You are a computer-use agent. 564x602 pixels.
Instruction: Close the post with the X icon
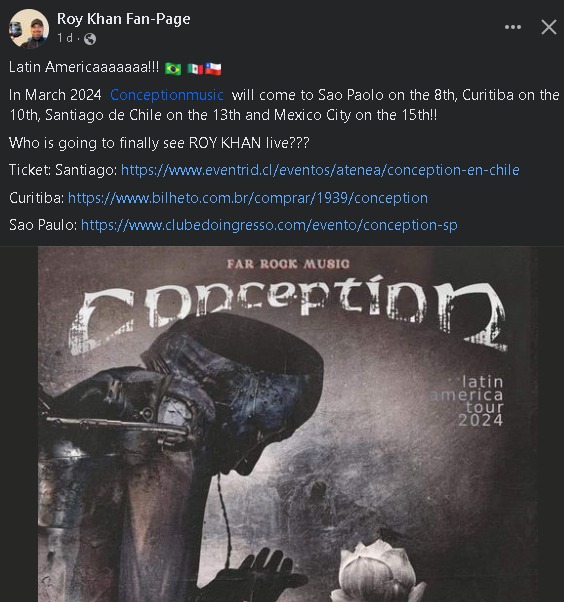point(549,27)
